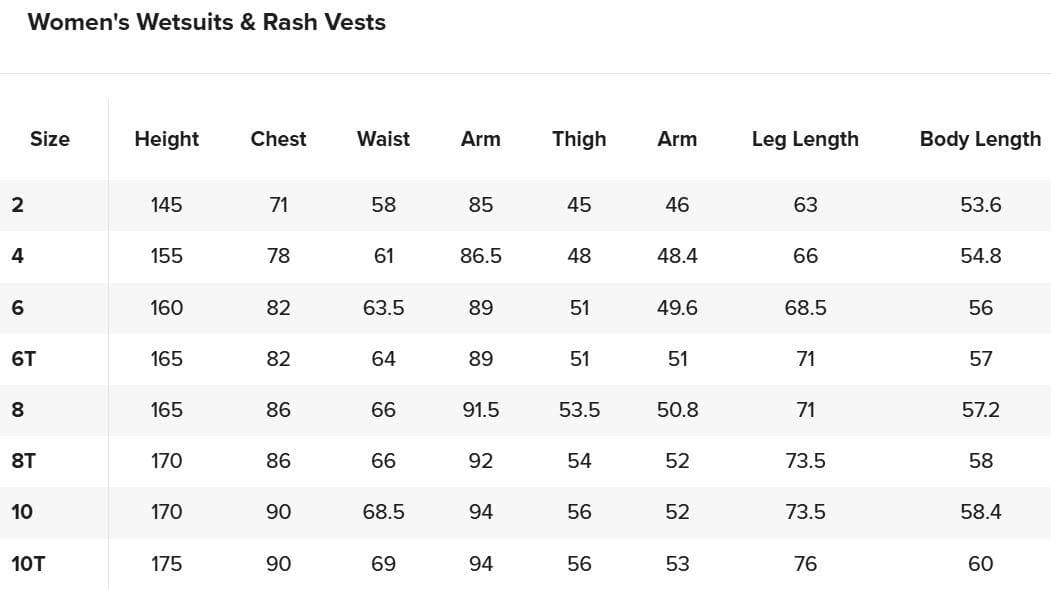The width and height of the screenshot is (1051, 589).
Task: Select the 86.5 arm value cell
Action: (x=481, y=256)
